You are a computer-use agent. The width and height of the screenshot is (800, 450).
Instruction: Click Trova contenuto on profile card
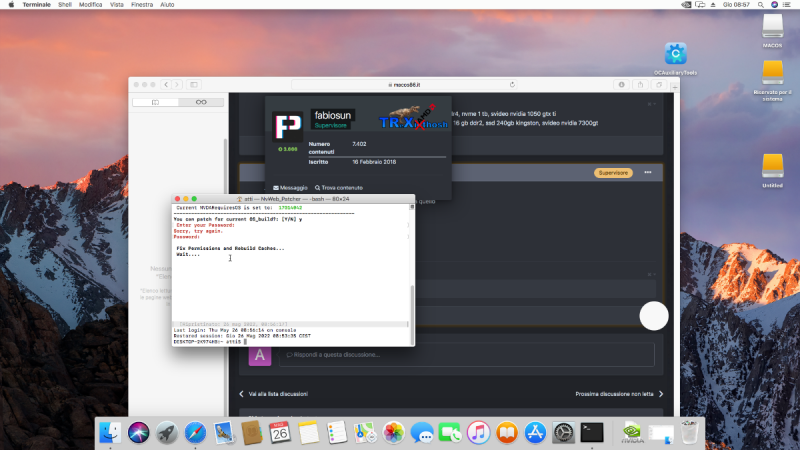[x=338, y=187]
